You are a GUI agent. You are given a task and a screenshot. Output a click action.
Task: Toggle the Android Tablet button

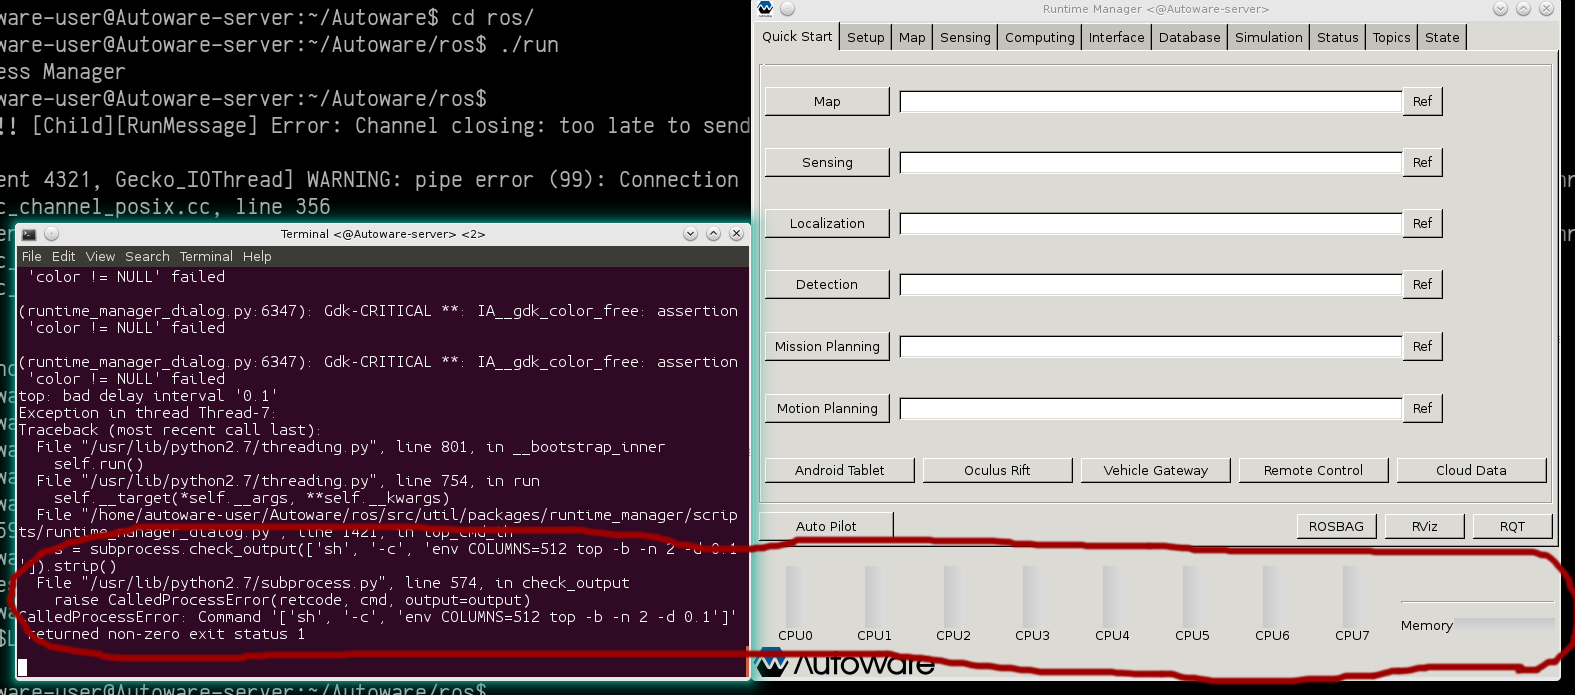[840, 471]
